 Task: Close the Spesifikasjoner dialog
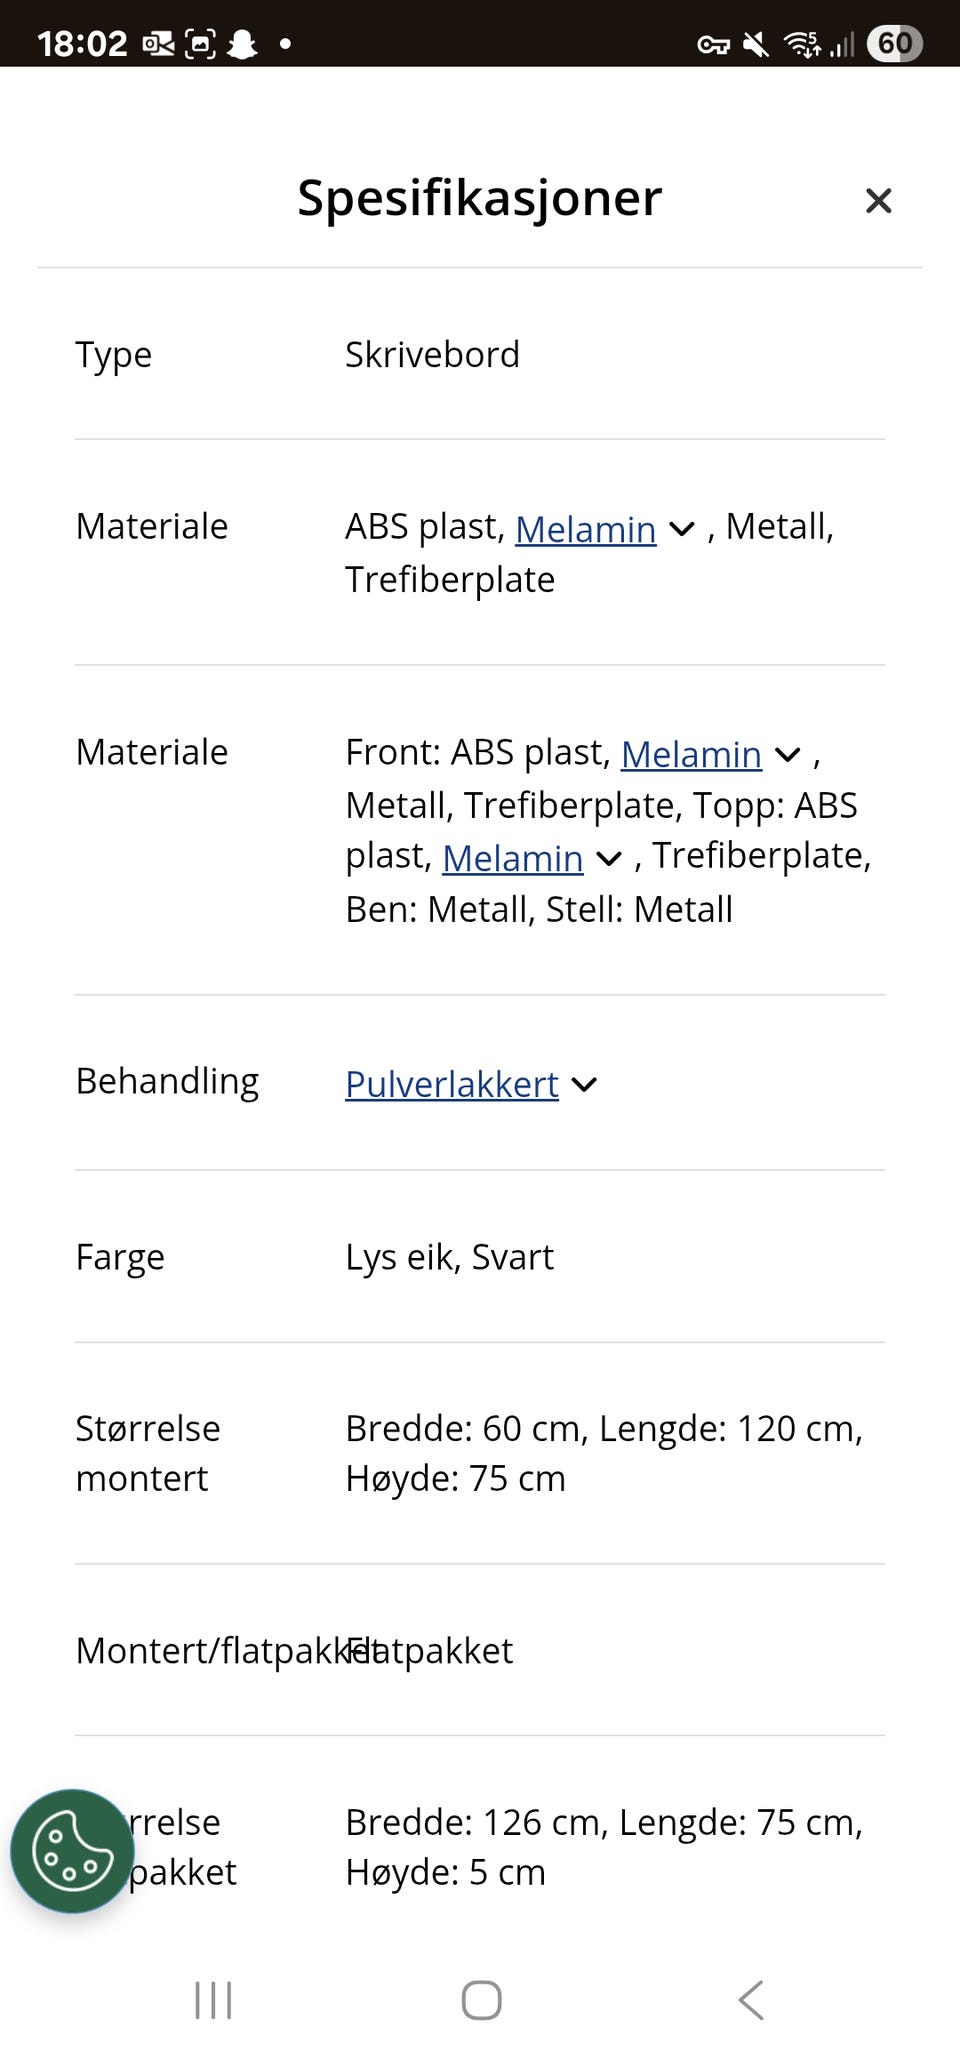click(x=877, y=200)
